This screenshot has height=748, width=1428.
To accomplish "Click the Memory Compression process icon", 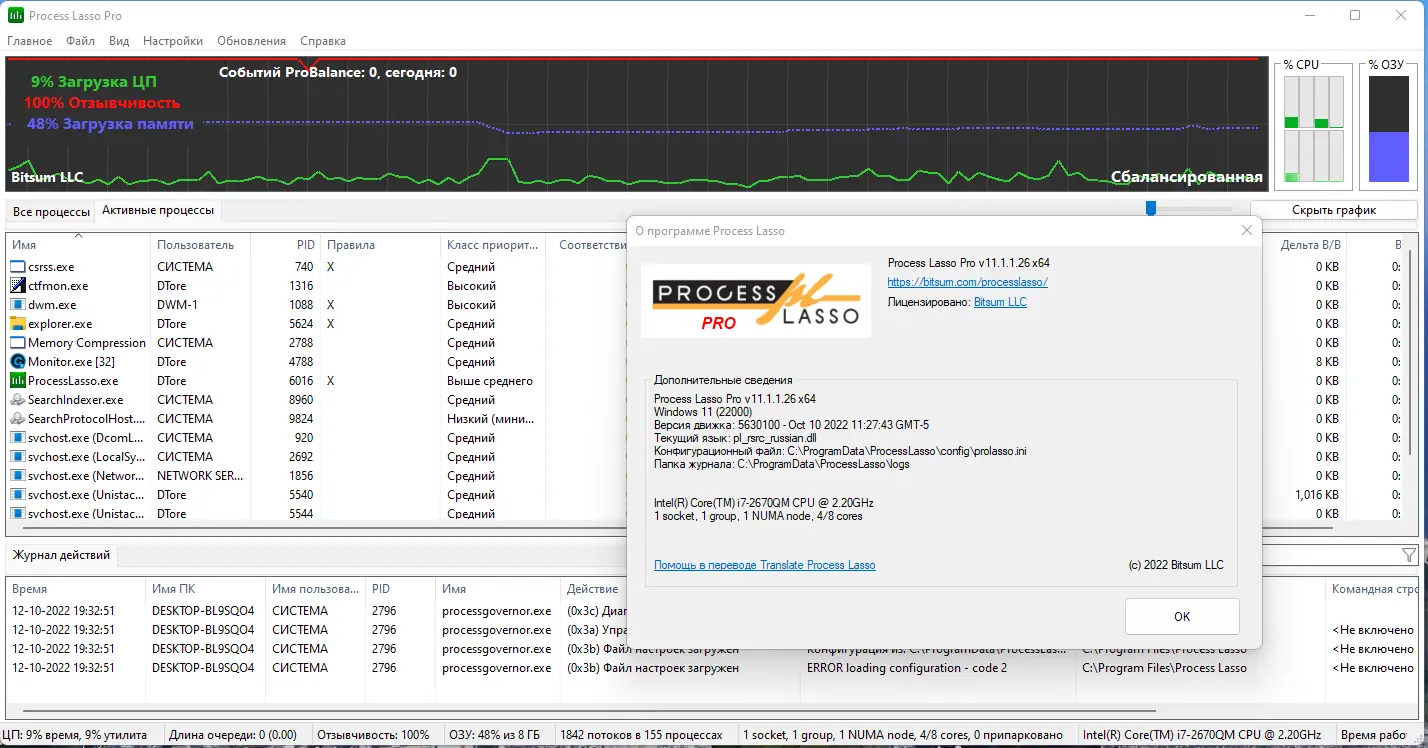I will [18, 343].
